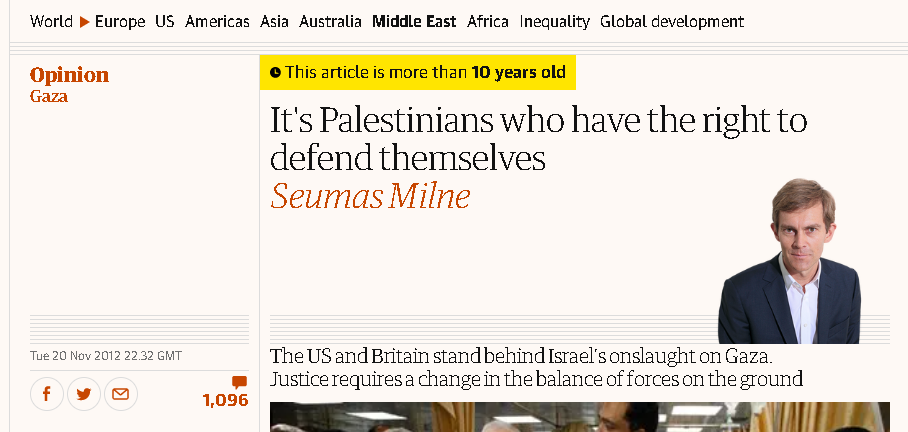Open Global development section
Viewport: 908px width, 432px height.
(672, 21)
